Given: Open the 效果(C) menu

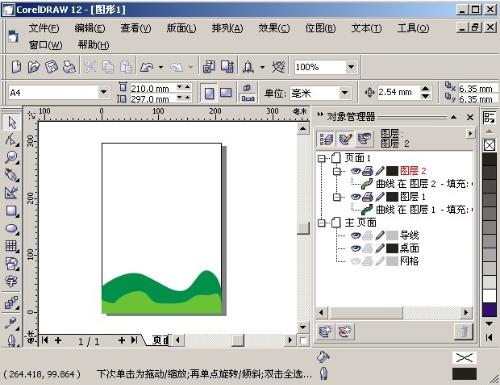Looking at the screenshot, I should coord(274,28).
